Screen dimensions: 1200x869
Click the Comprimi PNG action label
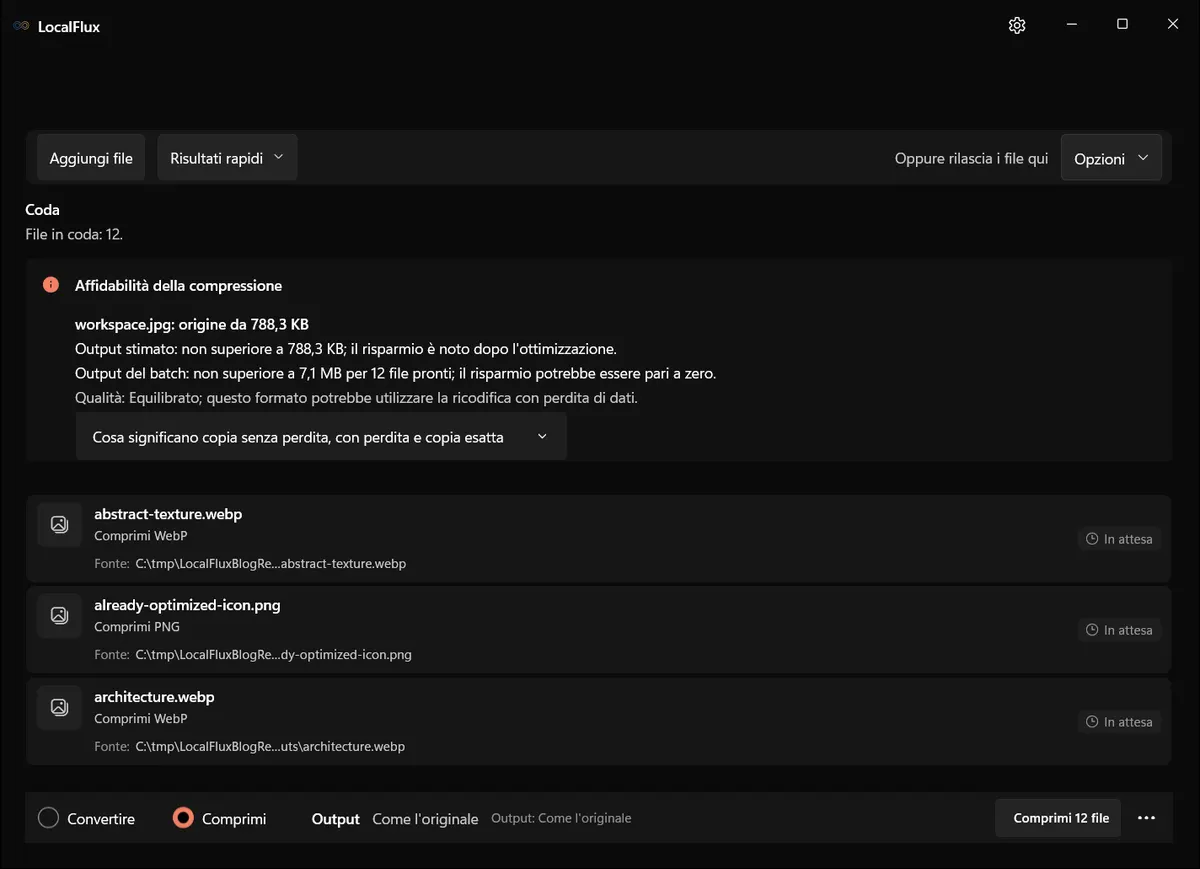point(137,627)
